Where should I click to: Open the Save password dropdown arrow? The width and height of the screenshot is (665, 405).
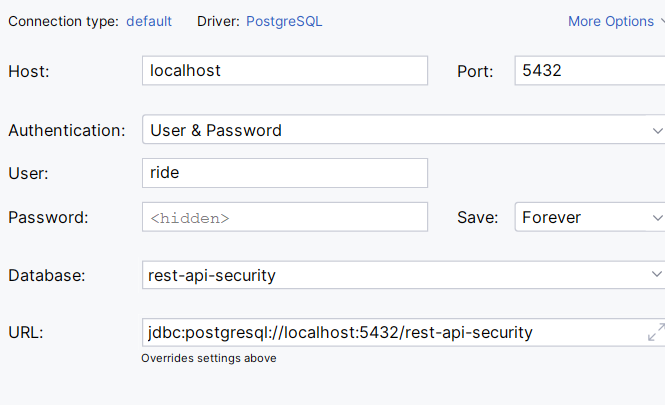pyautogui.click(x=657, y=218)
